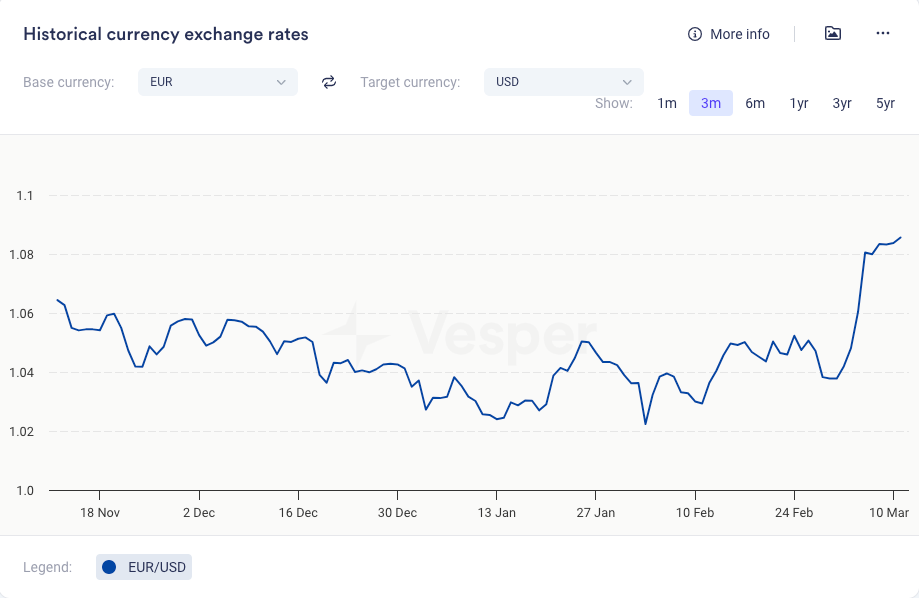Show the 1yr time range
This screenshot has height=598, width=919.
point(799,103)
